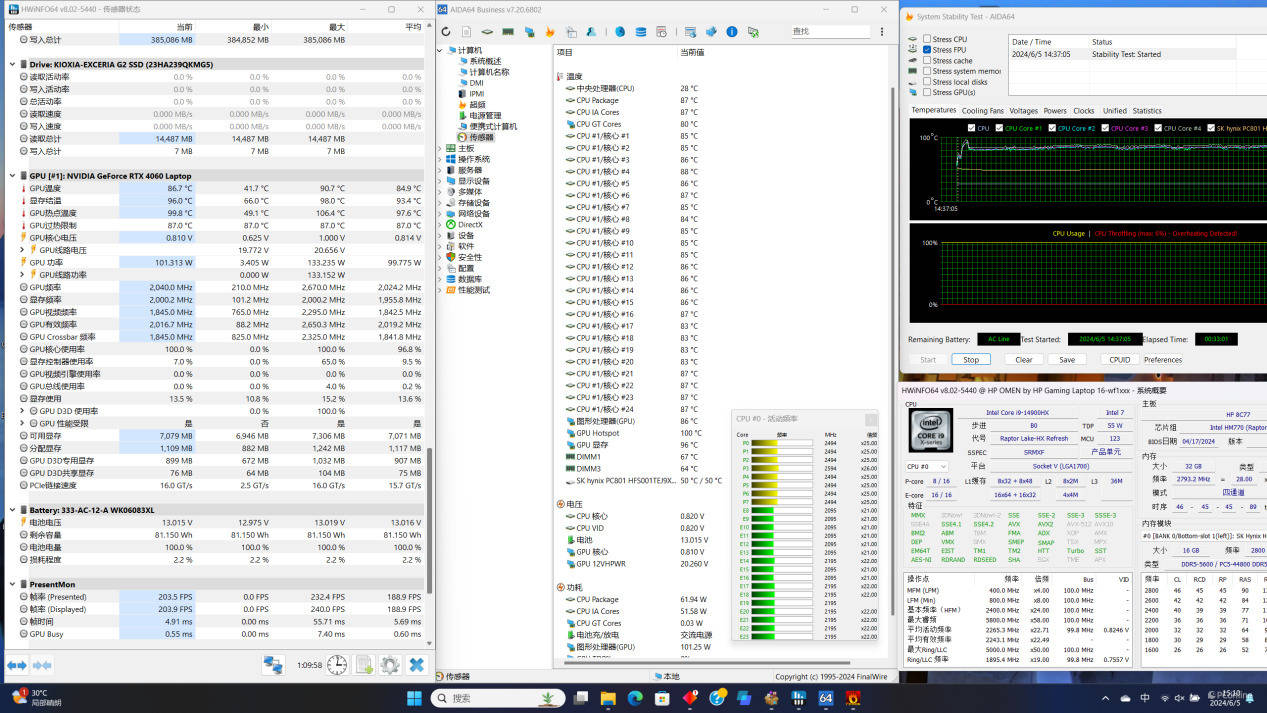1267x713 pixels.
Task: Collapse PresentMon section in HWiNFO
Action: [x=13, y=584]
